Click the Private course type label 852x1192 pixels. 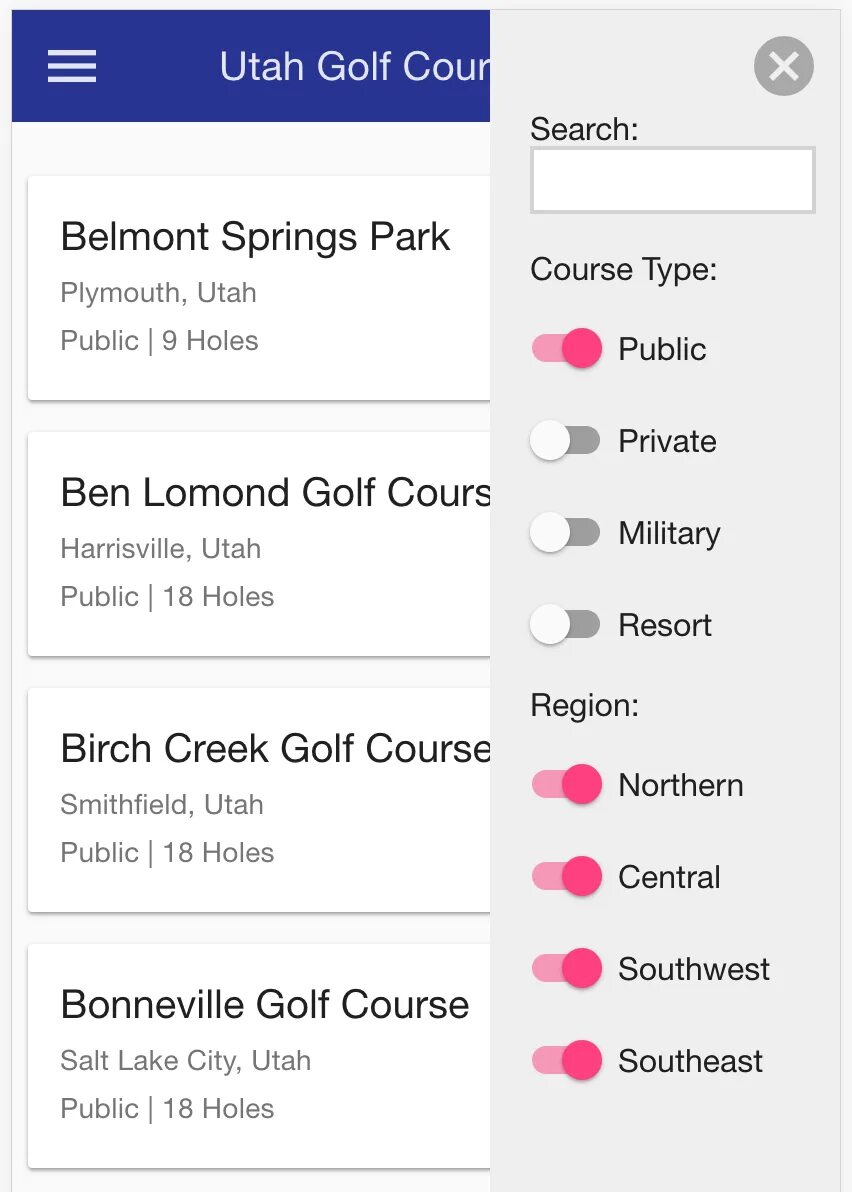coord(667,441)
